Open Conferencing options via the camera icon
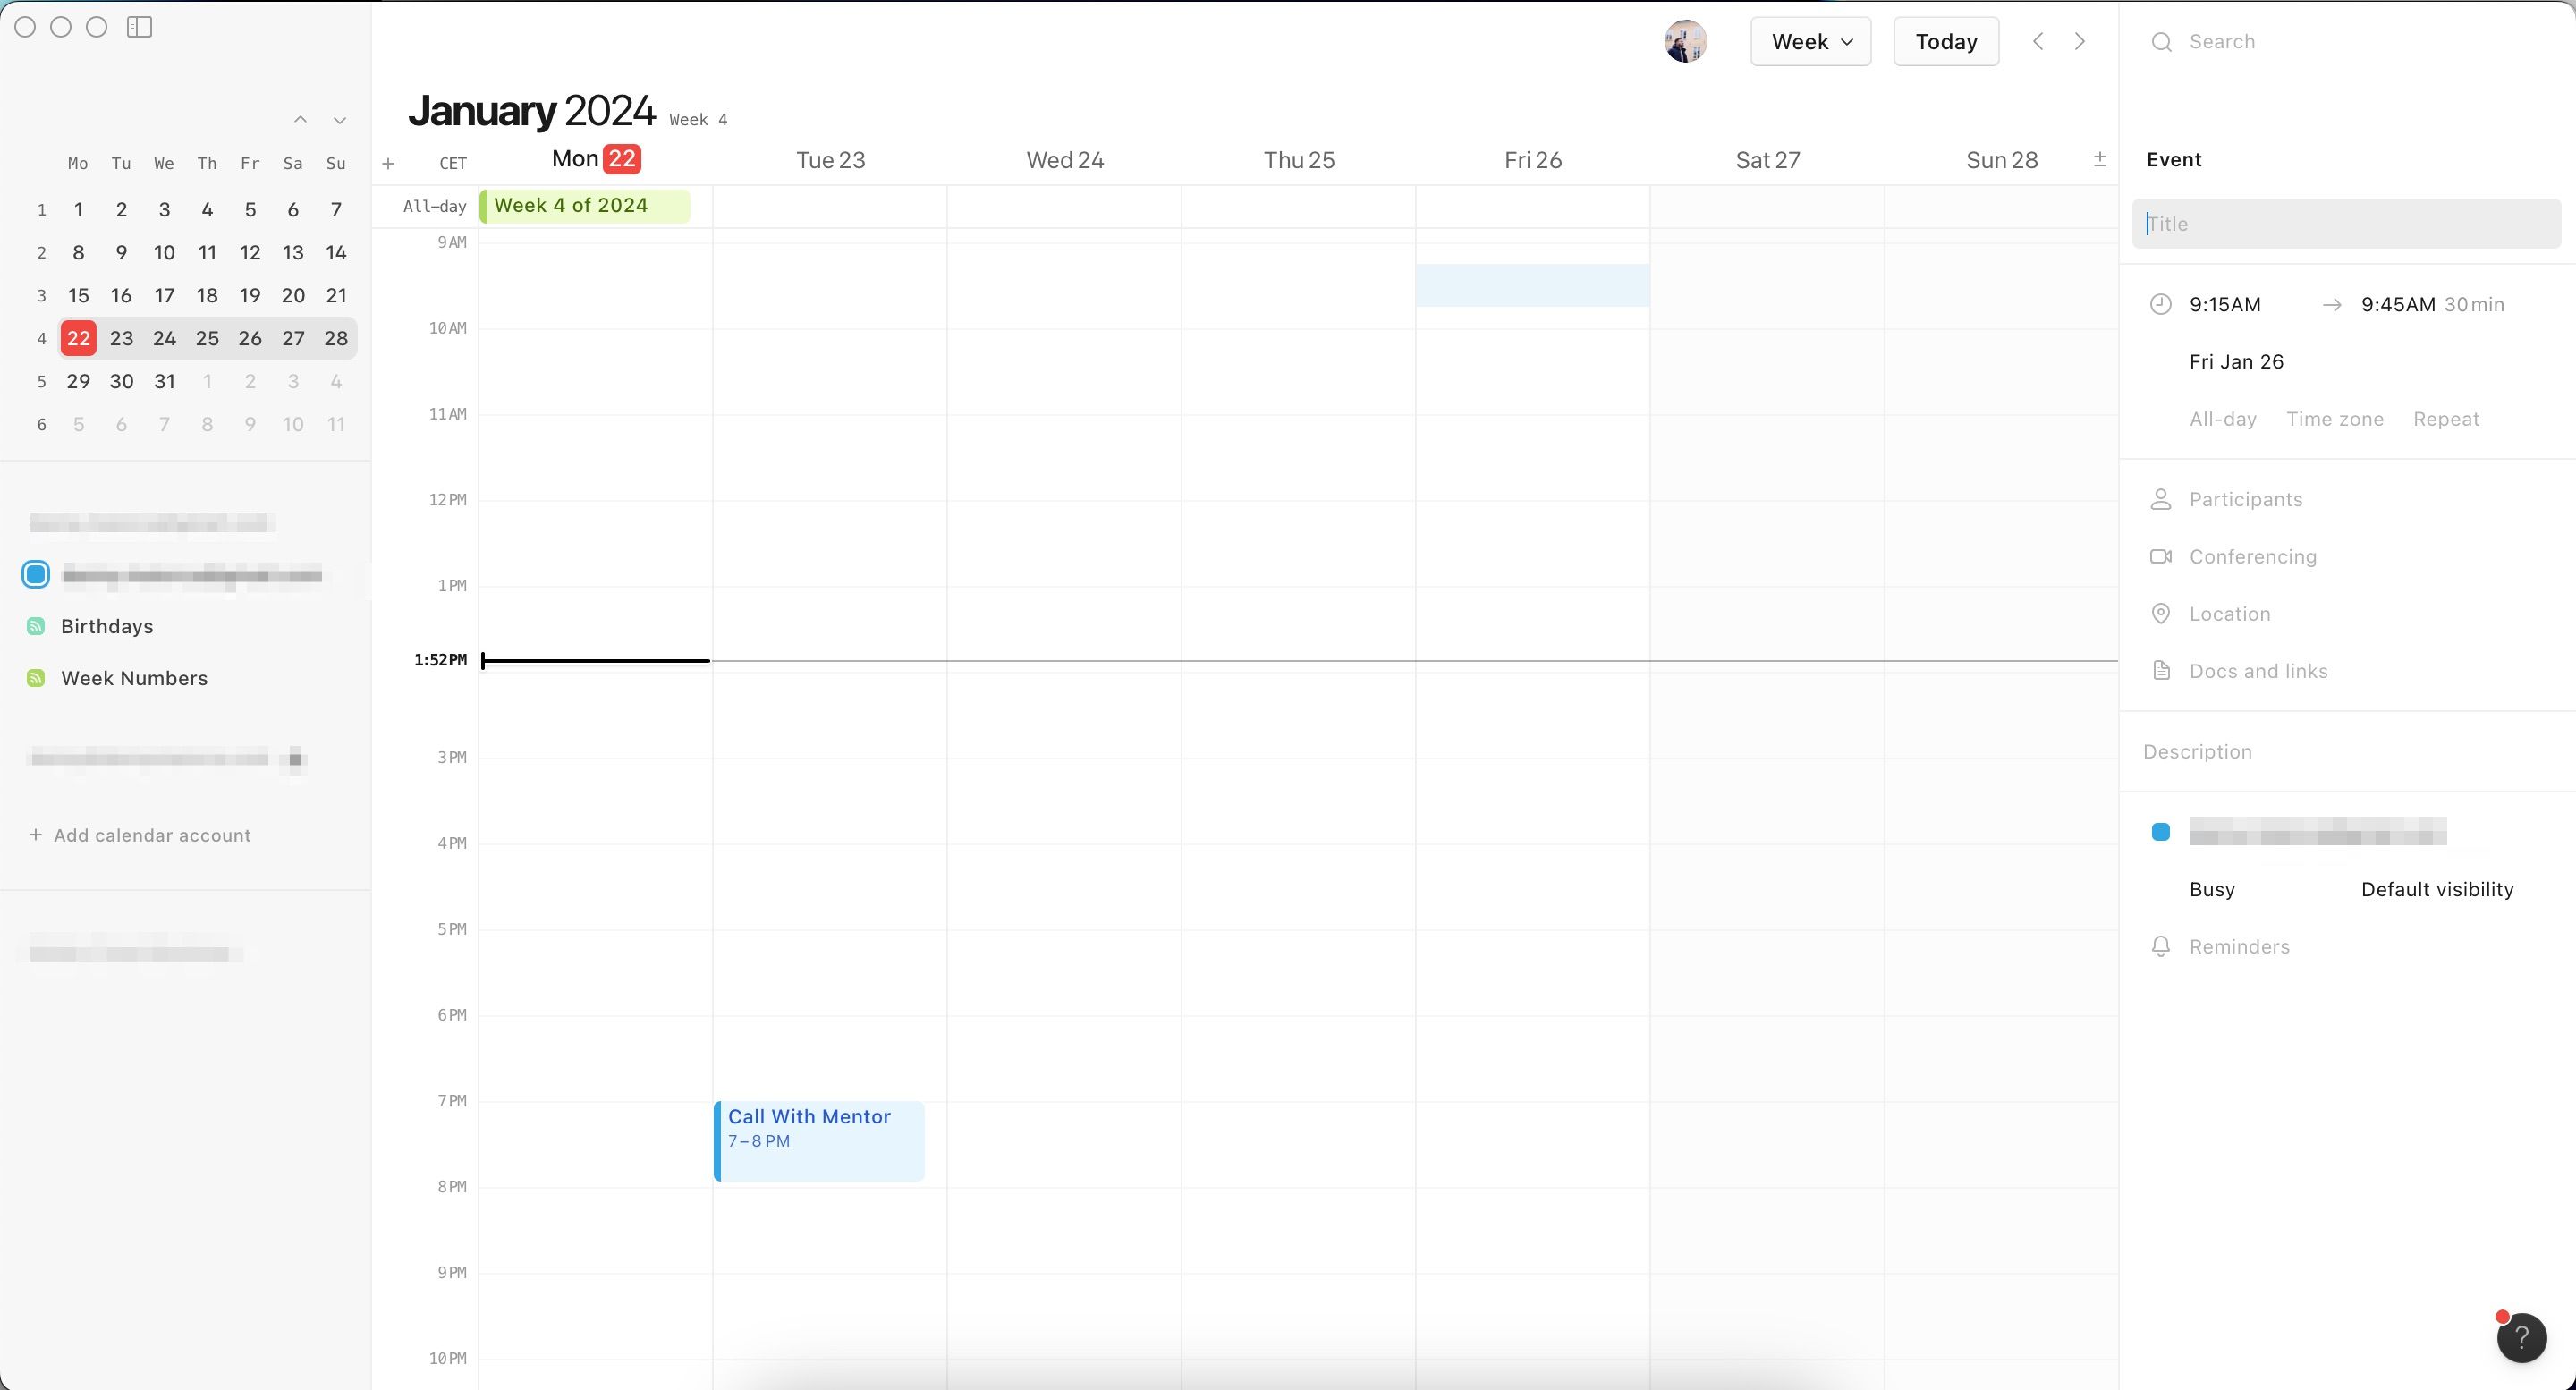 (x=2161, y=556)
